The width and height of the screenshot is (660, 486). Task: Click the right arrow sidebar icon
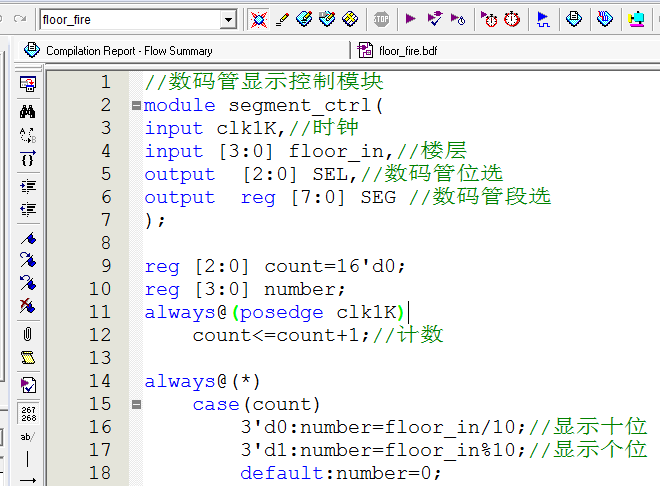28,481
